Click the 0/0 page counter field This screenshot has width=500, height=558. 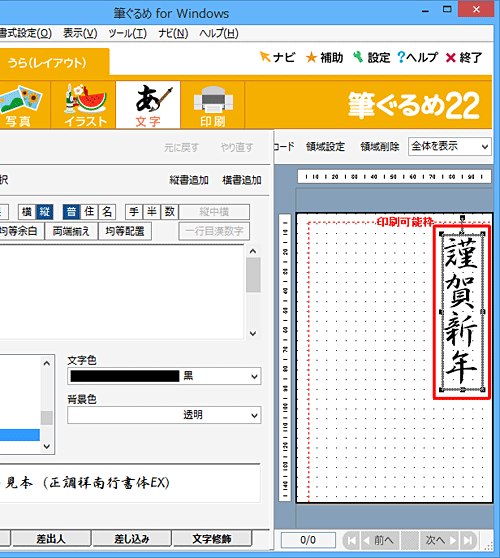(x=308, y=540)
